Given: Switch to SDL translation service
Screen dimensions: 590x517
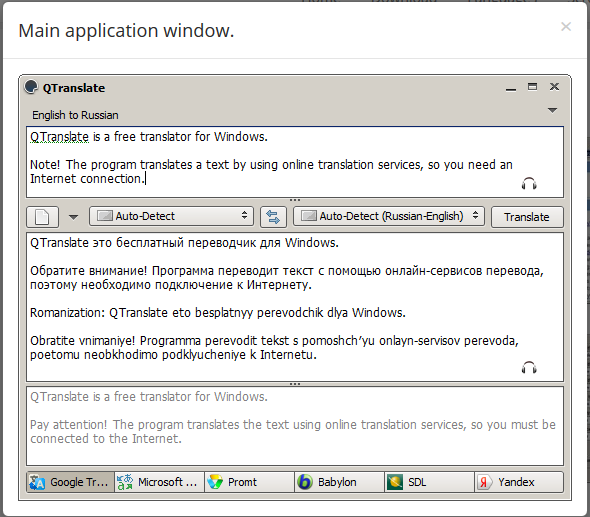Looking at the screenshot, I should pos(429,482).
